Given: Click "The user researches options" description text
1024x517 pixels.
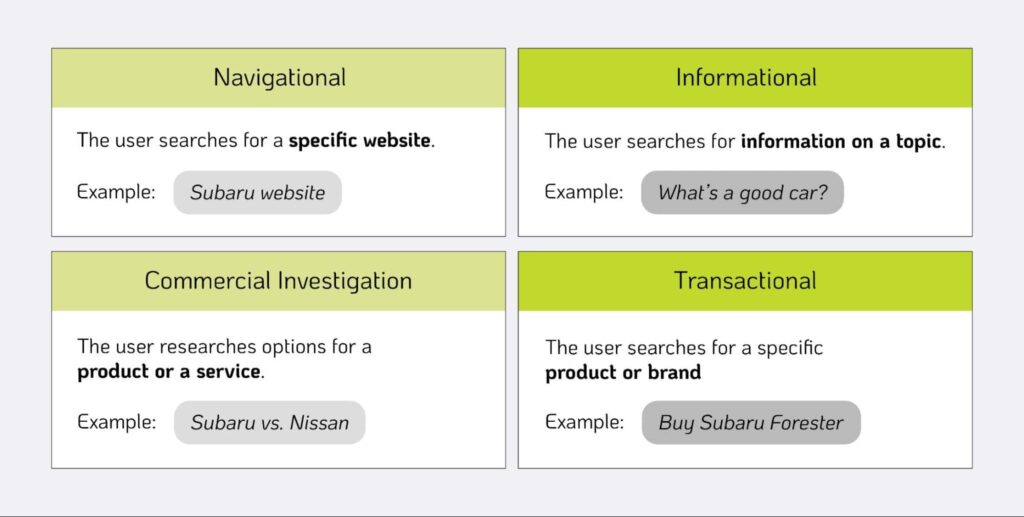Looking at the screenshot, I should [224, 347].
